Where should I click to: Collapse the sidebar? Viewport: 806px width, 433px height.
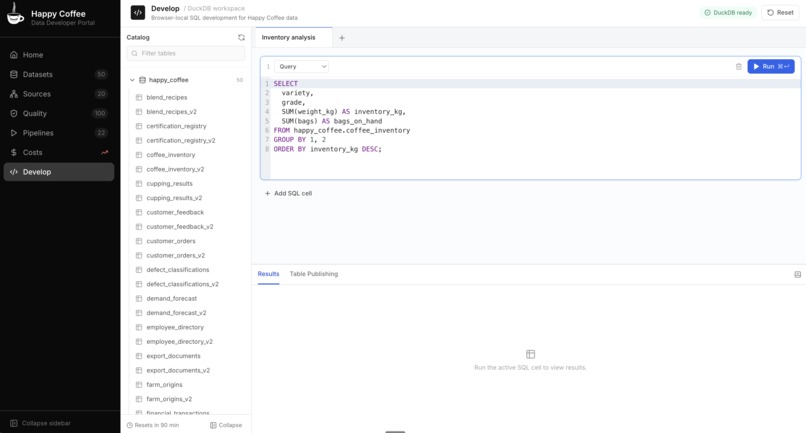point(41,423)
